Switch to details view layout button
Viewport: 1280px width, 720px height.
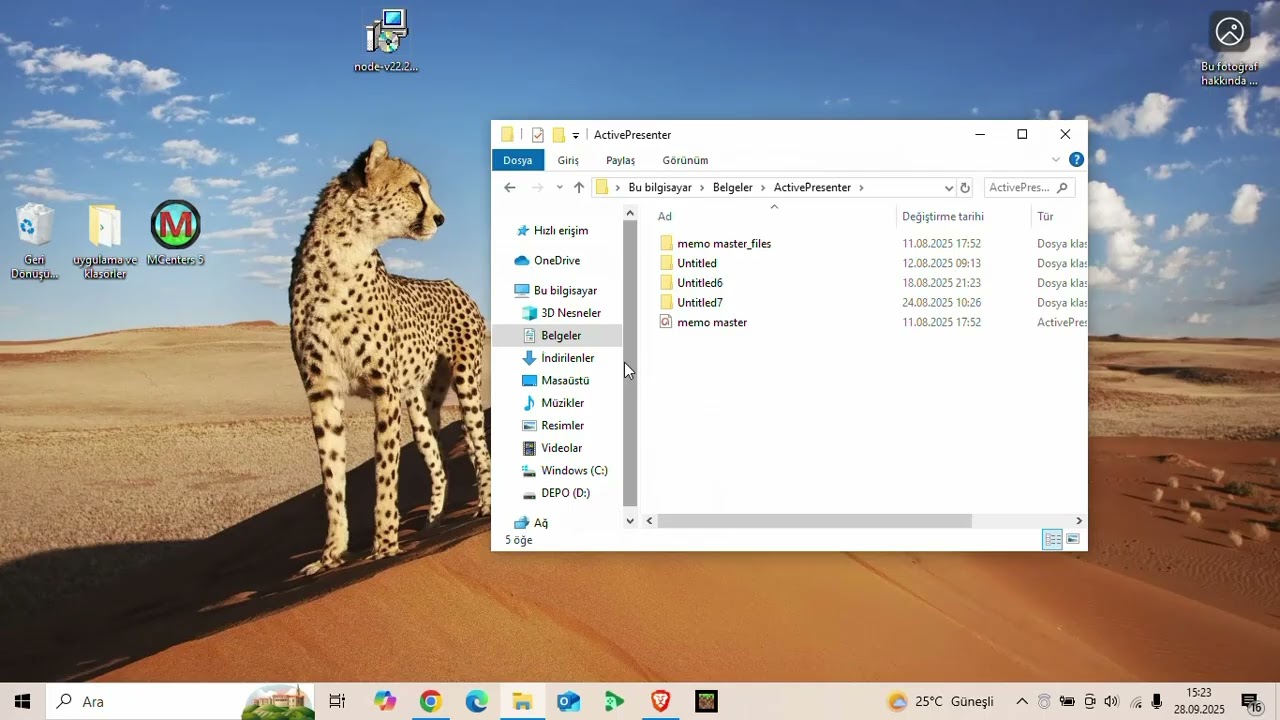1053,540
